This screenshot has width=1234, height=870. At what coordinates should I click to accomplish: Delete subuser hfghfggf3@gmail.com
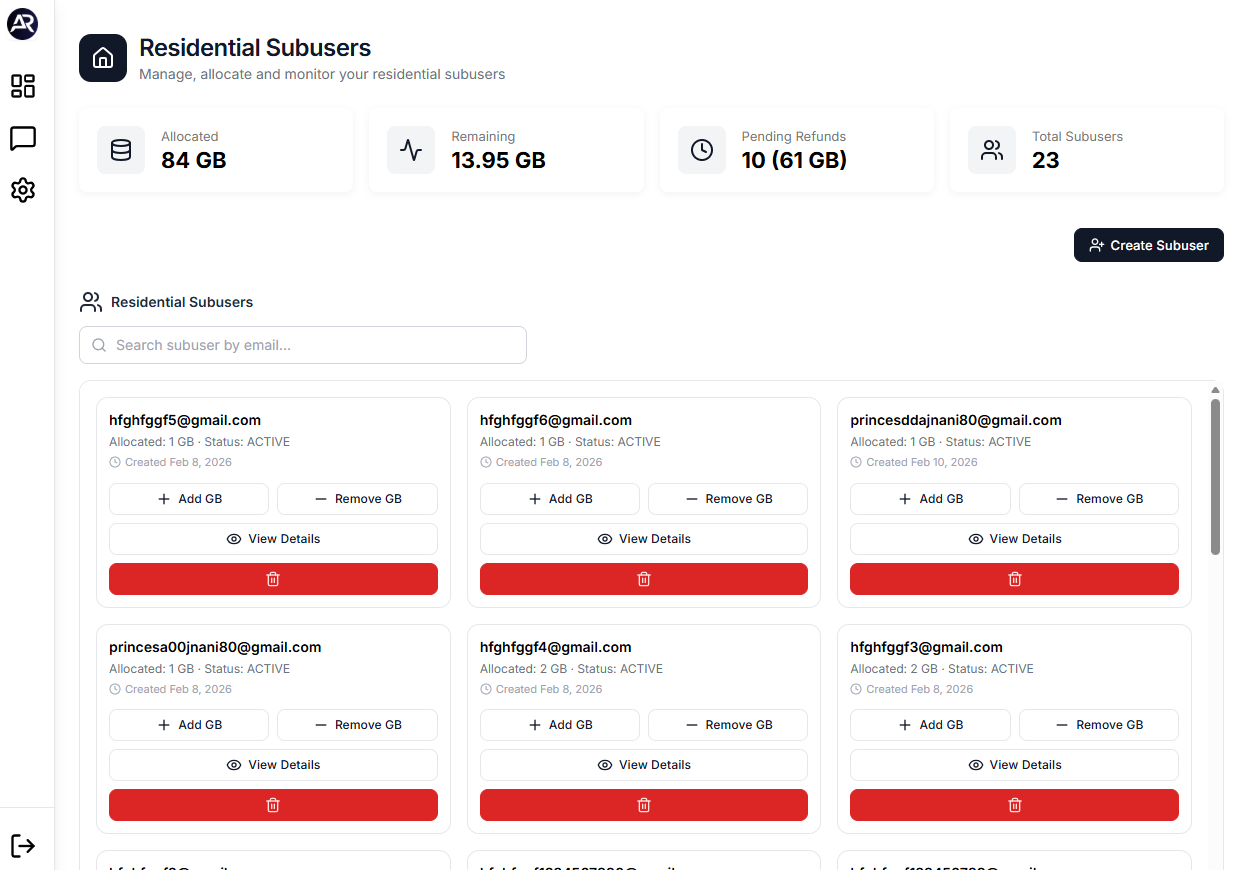[x=1014, y=805]
